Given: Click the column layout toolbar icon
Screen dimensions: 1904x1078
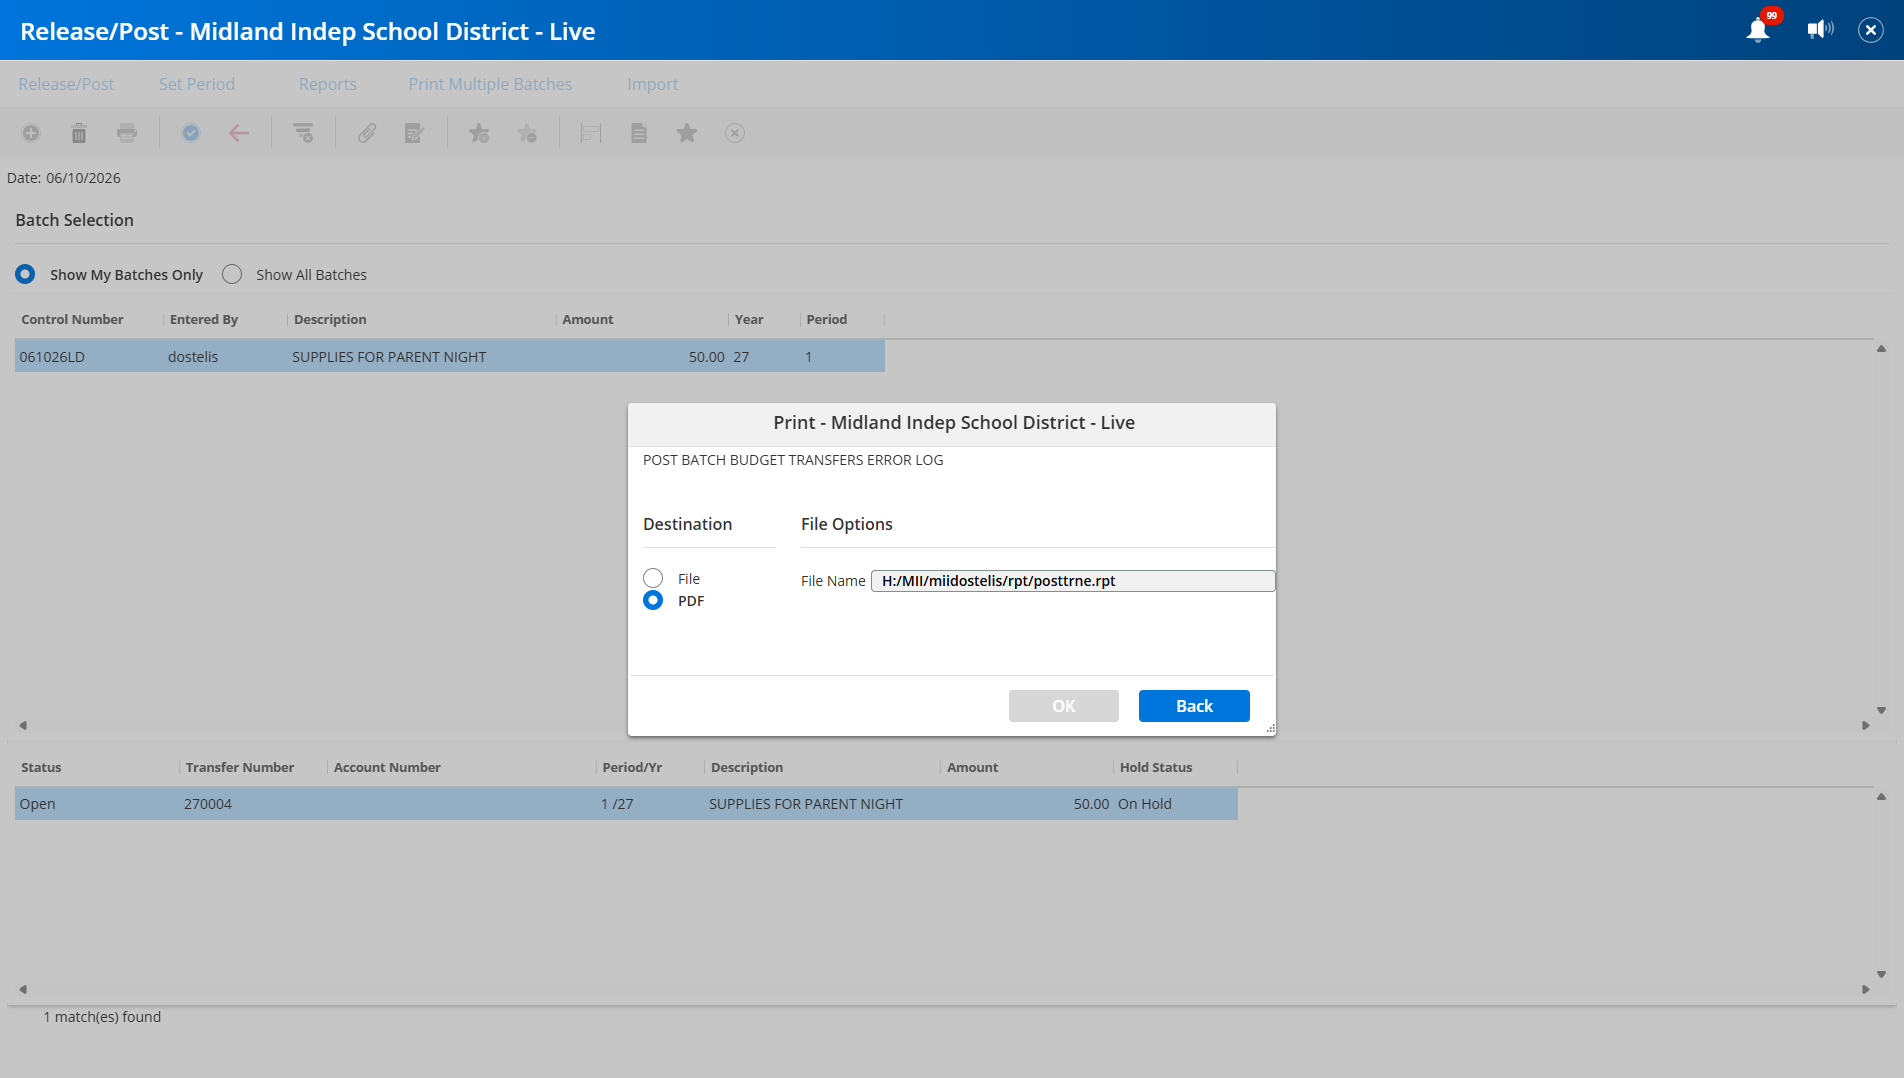Looking at the screenshot, I should (591, 133).
